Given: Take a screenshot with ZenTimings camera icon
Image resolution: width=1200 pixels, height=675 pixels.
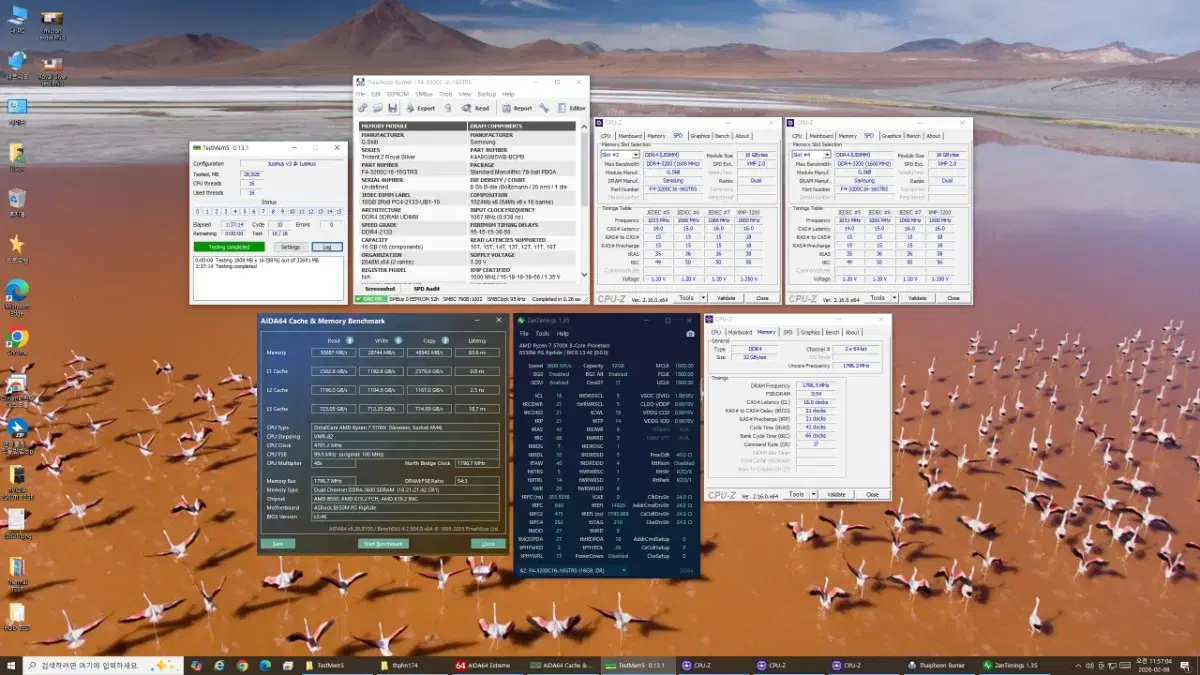Looking at the screenshot, I should click(x=689, y=333).
